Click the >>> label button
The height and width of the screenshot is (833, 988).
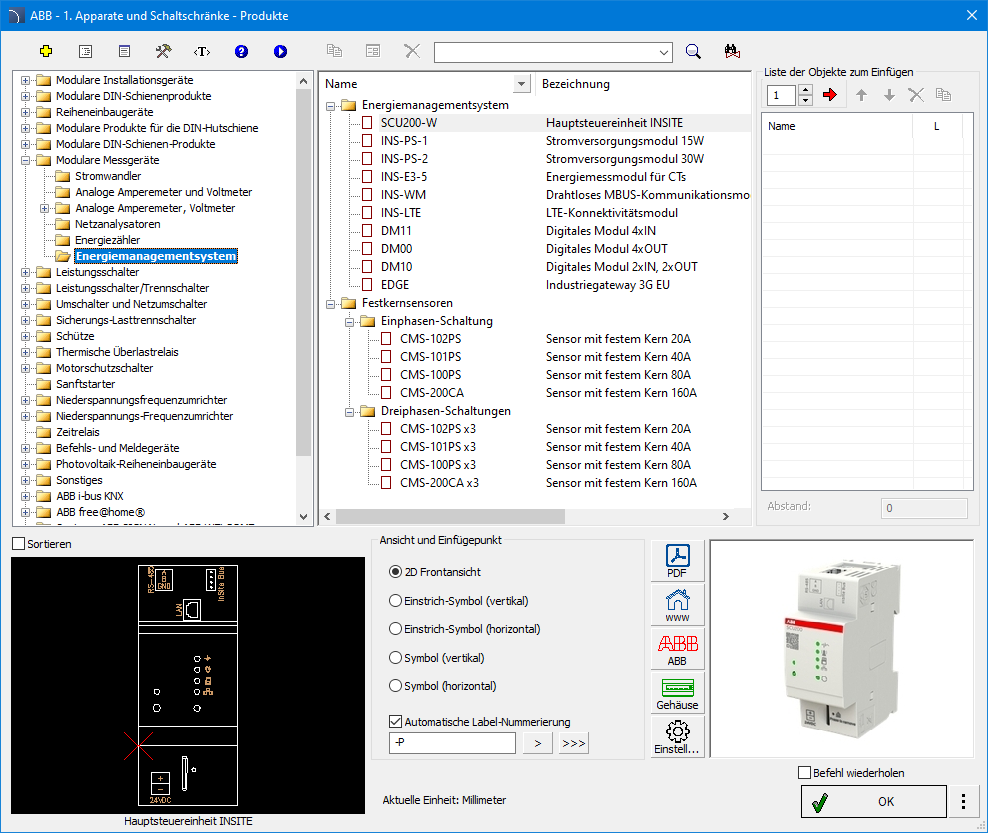click(573, 743)
